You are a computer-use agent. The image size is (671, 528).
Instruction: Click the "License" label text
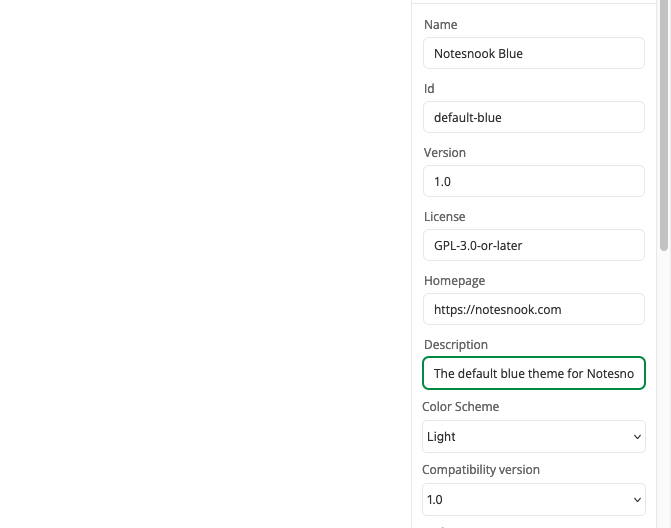click(445, 217)
